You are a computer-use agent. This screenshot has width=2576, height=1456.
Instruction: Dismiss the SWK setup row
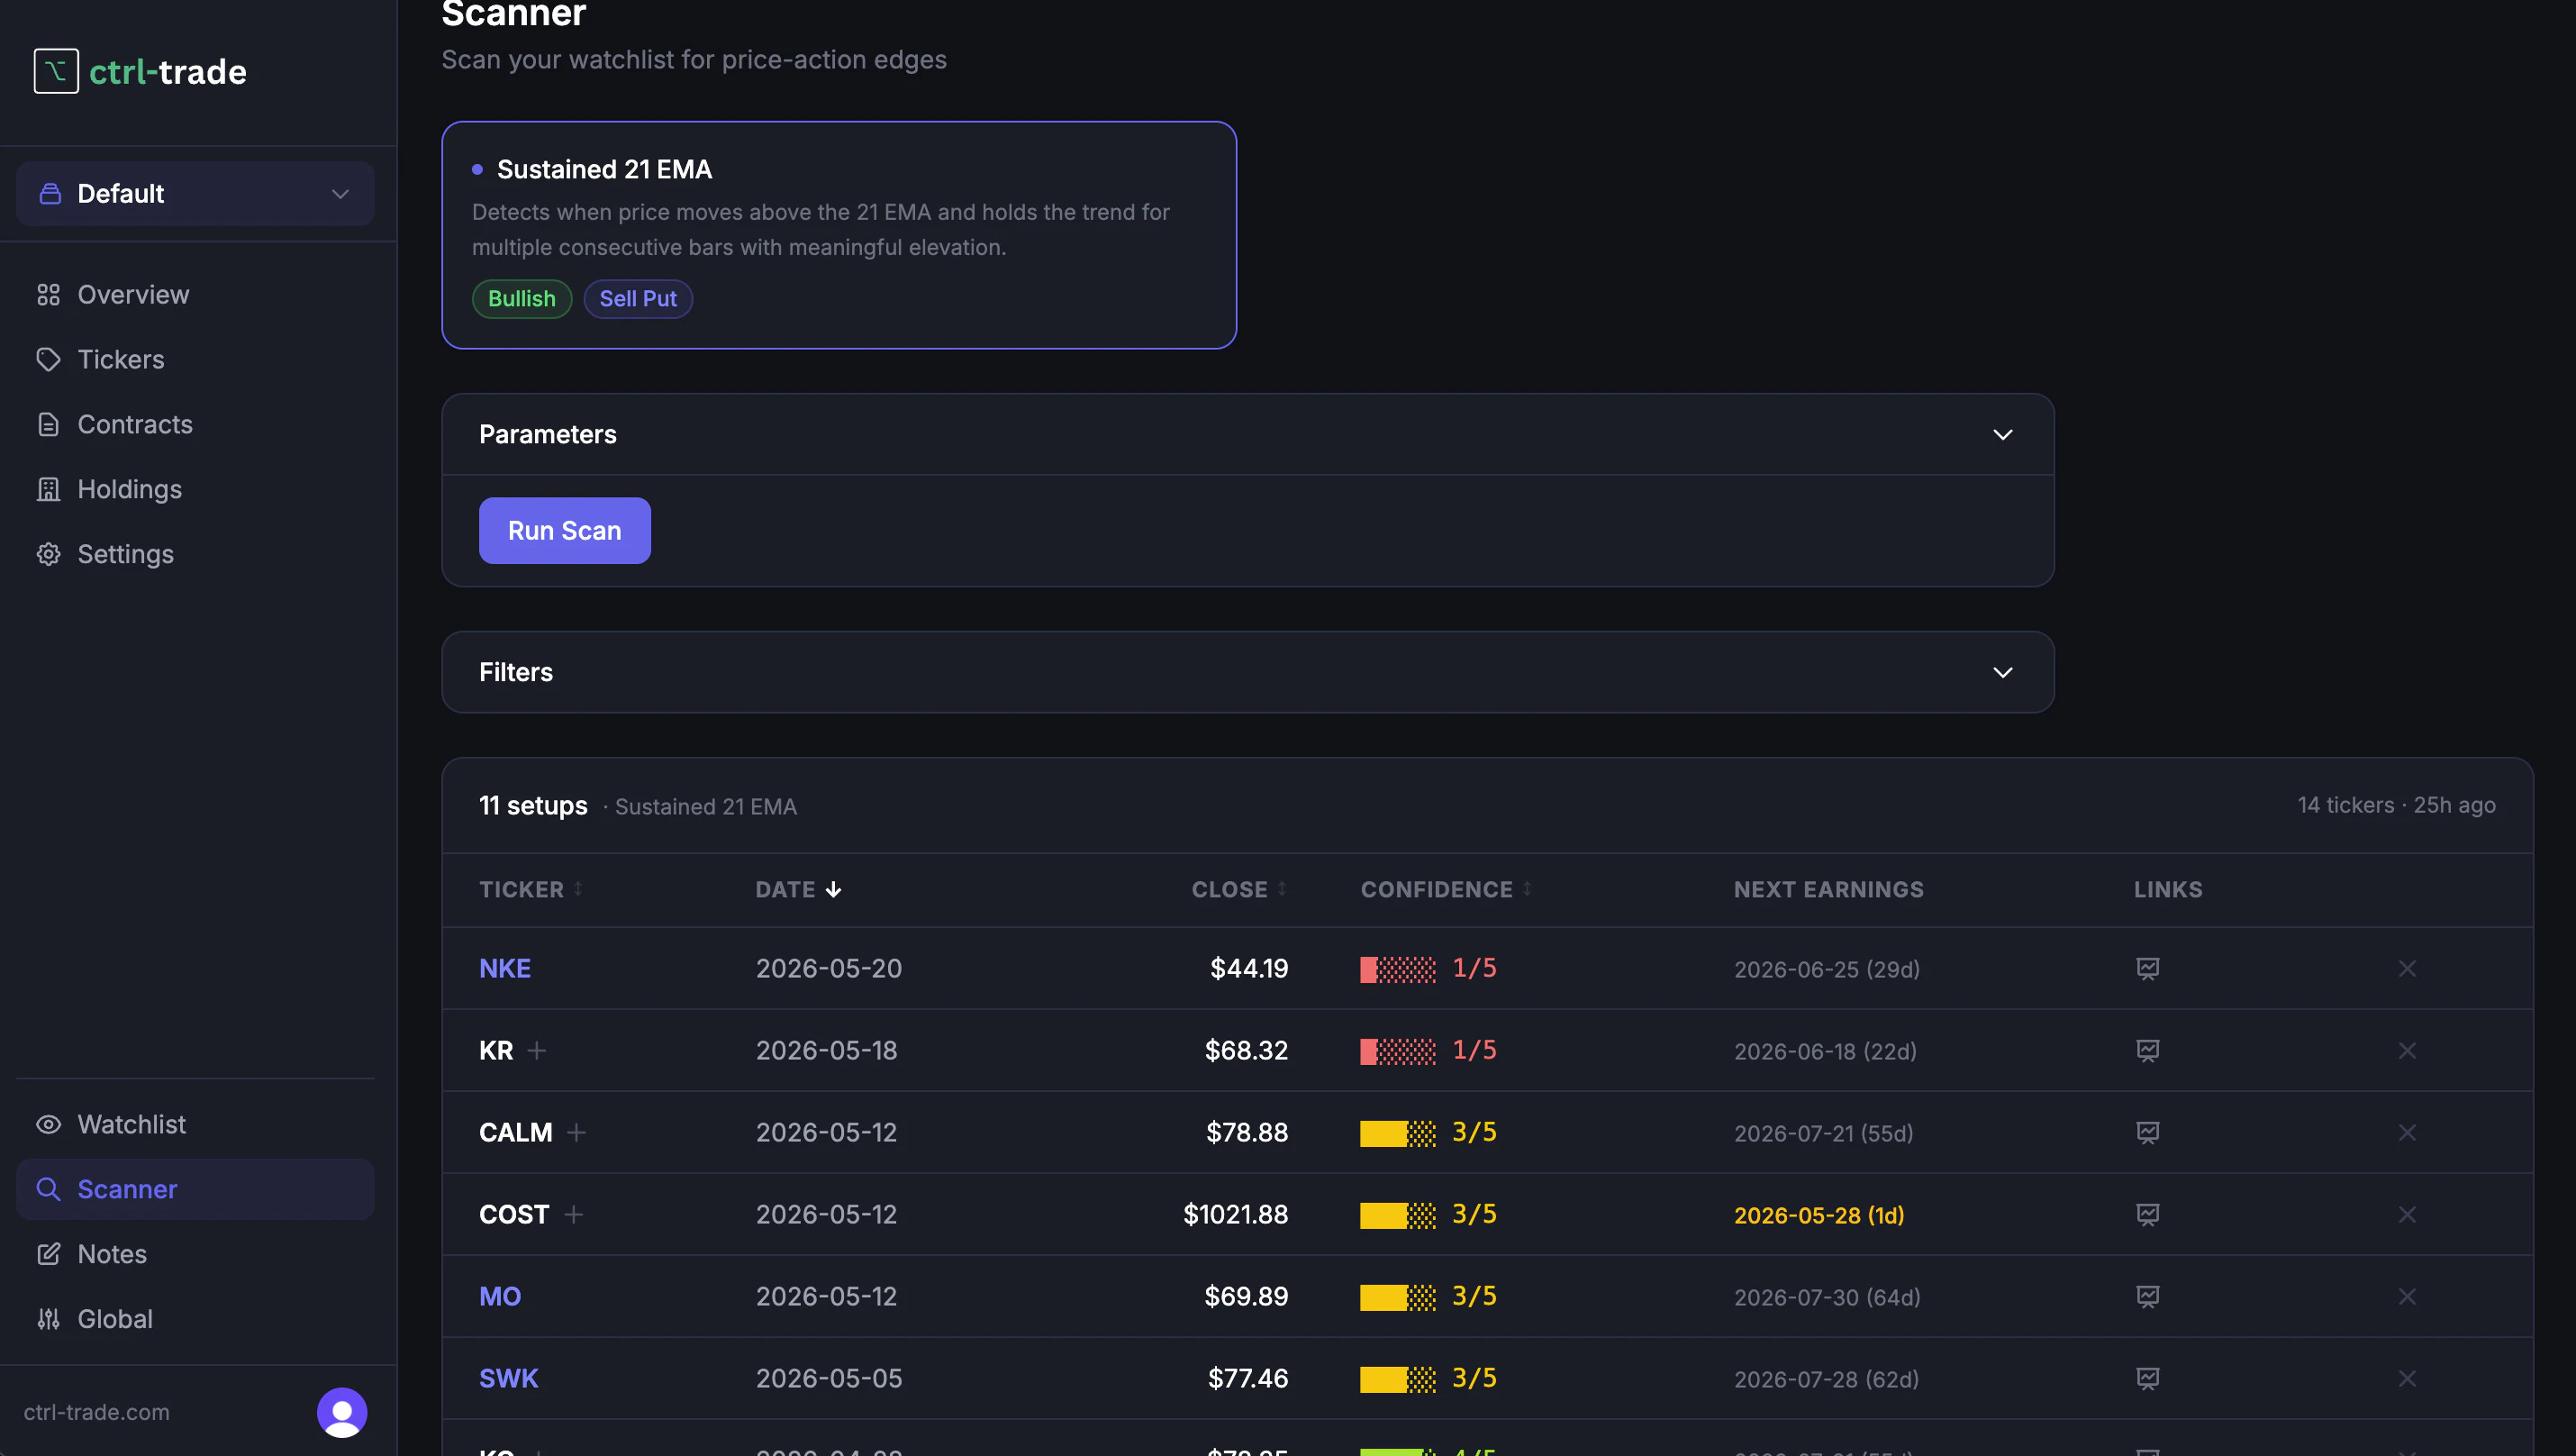tap(2407, 1379)
